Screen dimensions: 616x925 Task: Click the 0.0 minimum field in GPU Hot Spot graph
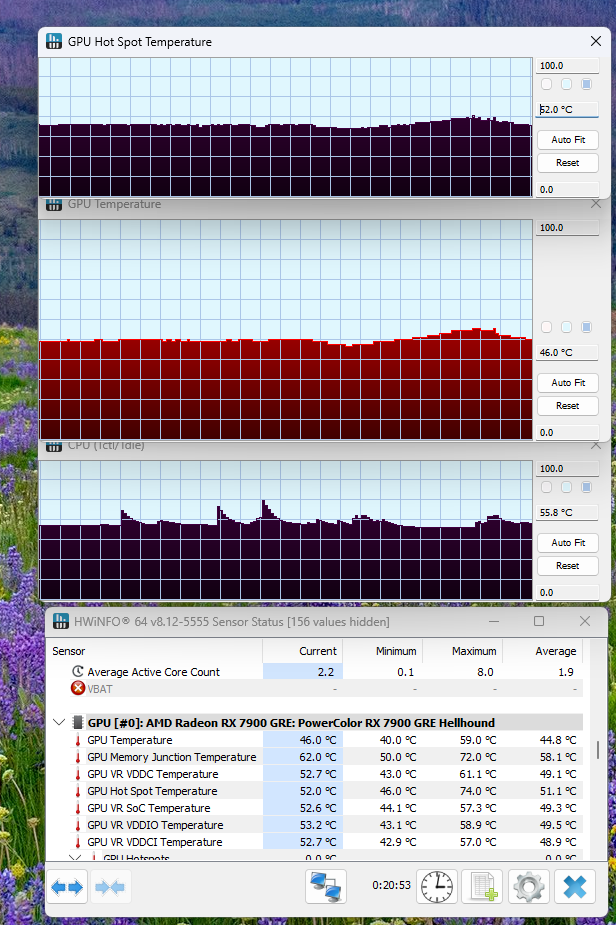[x=567, y=189]
